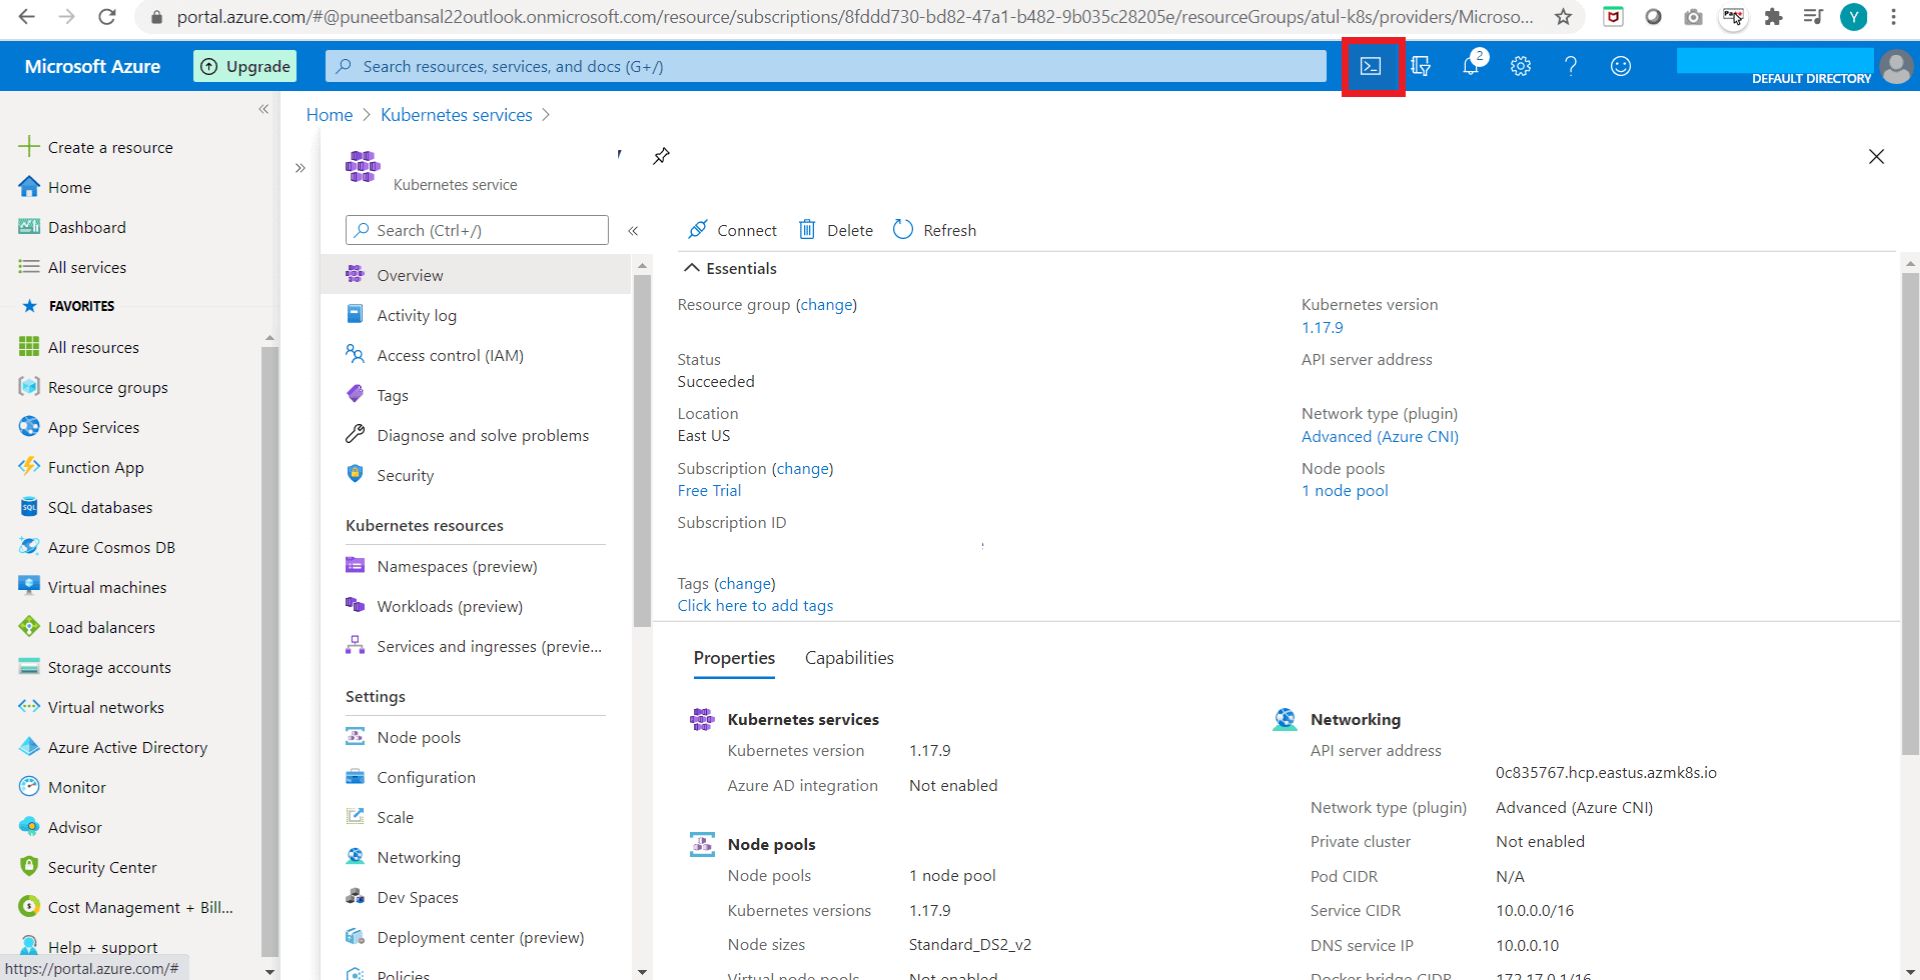
Task: Open Load balancers favorite
Action: click(87, 627)
